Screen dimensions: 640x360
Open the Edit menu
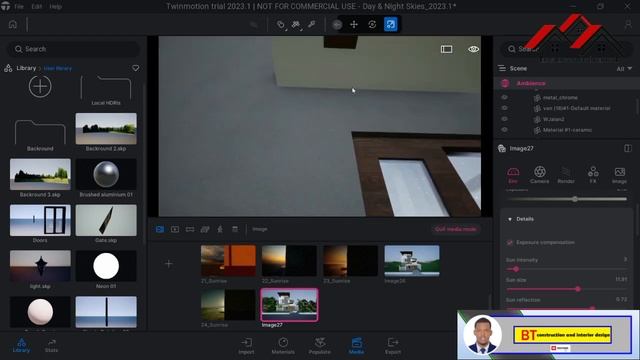pyautogui.click(x=37, y=7)
